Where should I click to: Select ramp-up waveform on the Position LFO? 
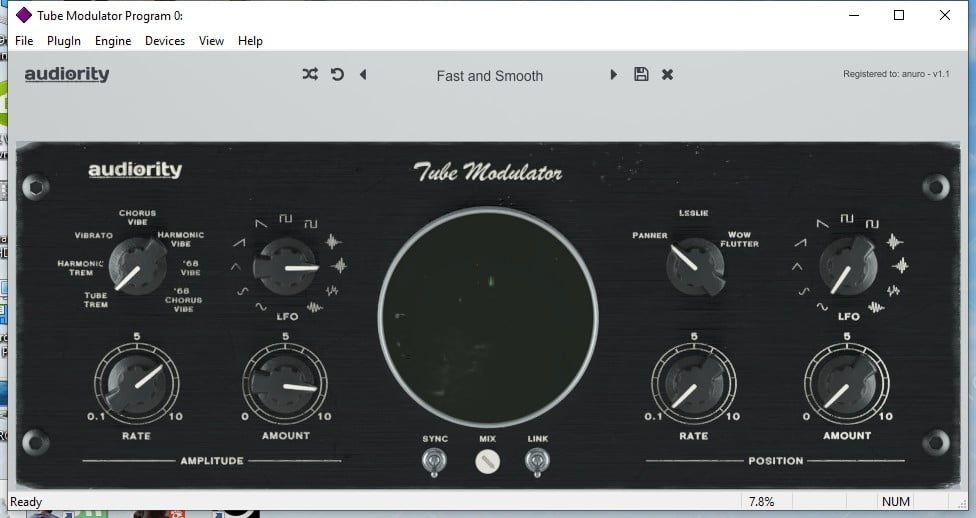pos(800,243)
